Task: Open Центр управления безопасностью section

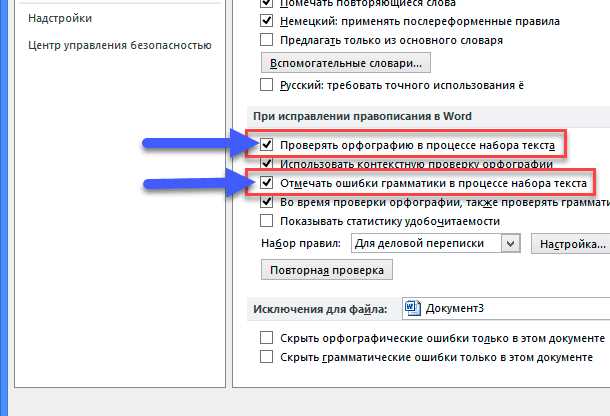Action: tap(120, 45)
